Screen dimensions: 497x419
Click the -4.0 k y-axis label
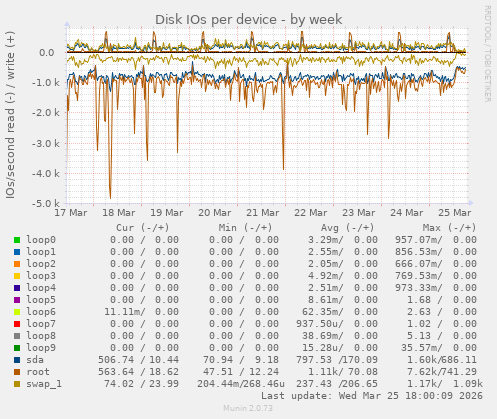(46, 174)
